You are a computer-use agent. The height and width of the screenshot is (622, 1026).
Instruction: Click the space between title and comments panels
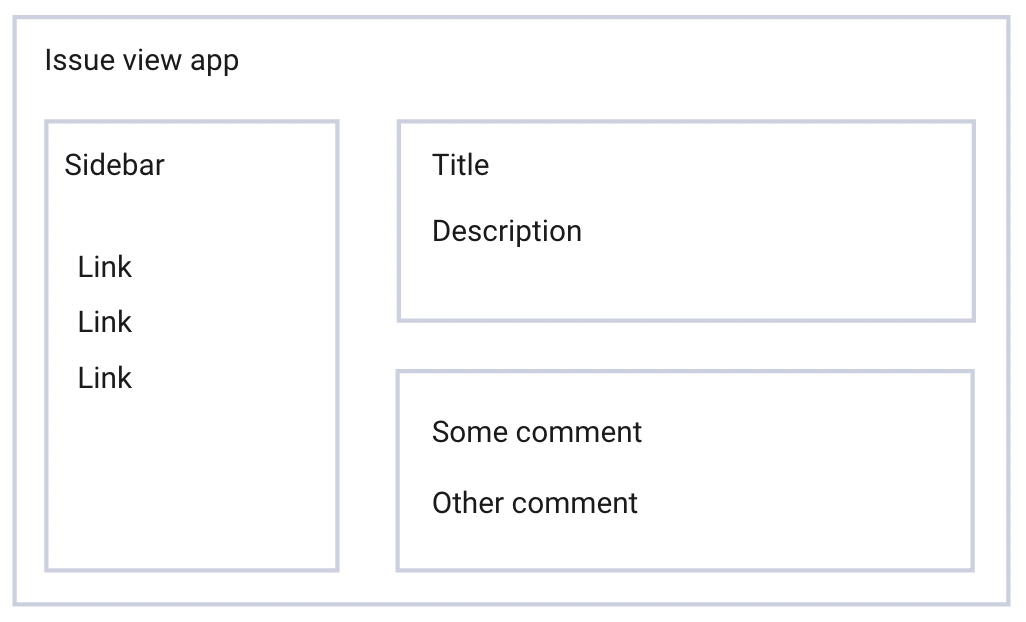(685, 346)
